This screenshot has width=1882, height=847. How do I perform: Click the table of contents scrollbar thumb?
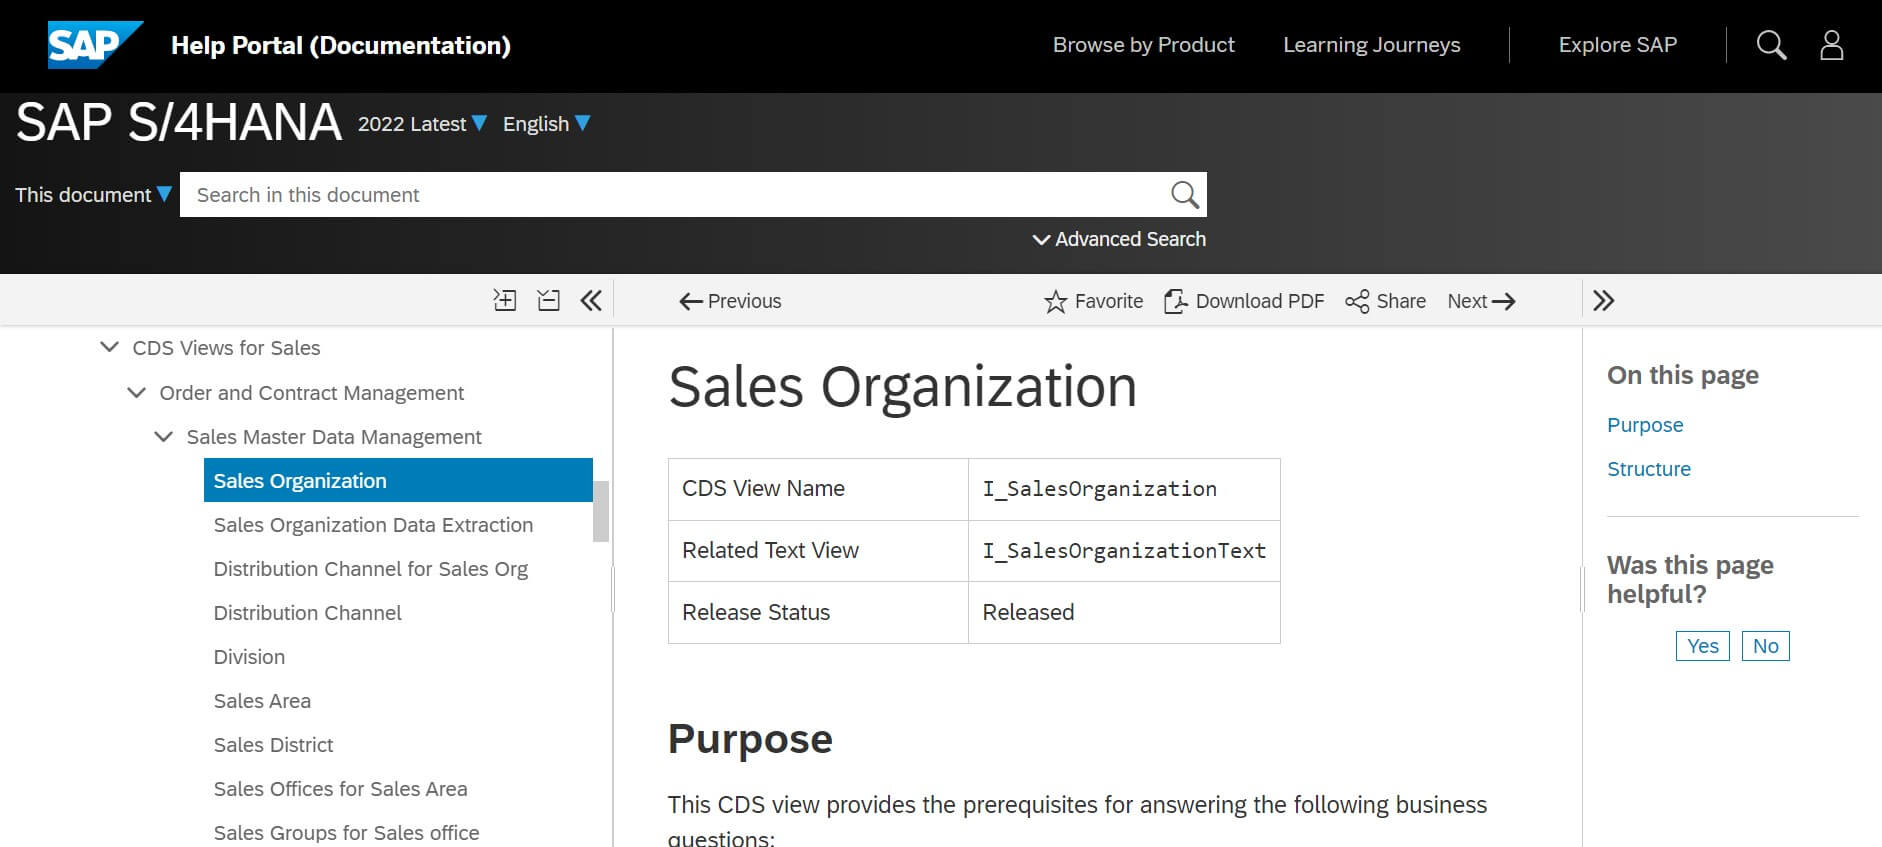tap(601, 511)
